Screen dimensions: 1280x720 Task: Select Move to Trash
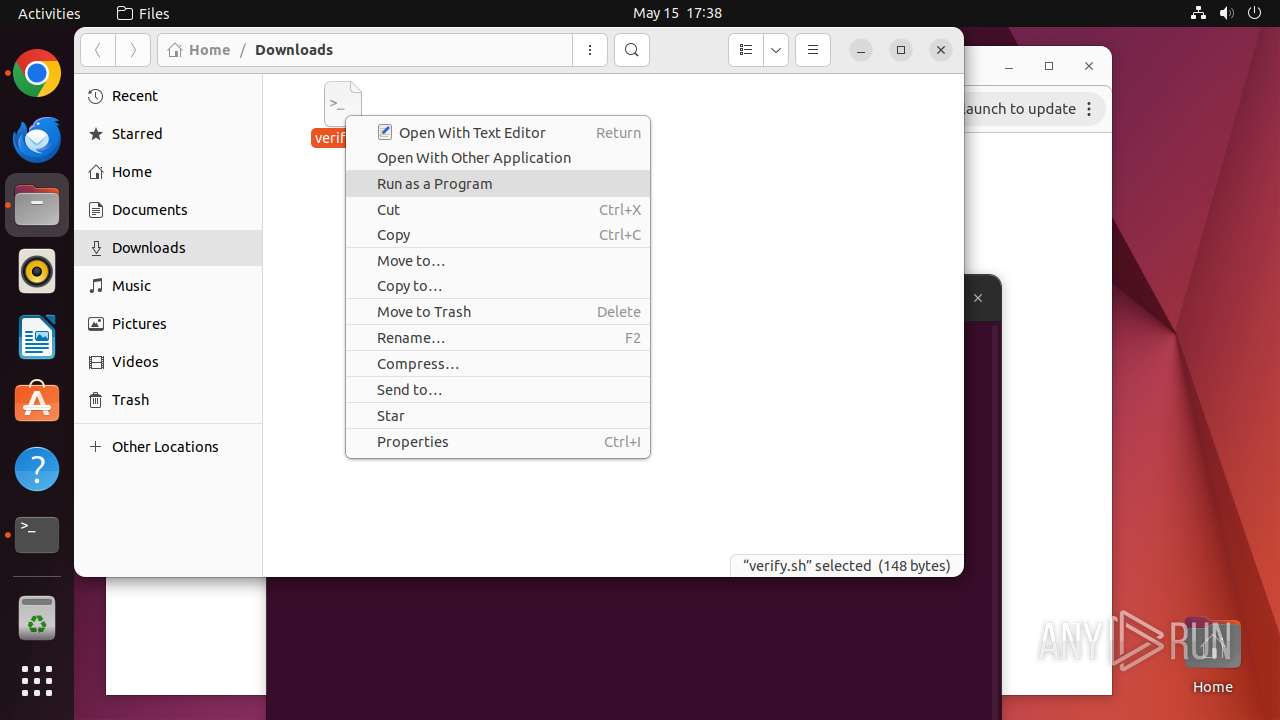click(x=498, y=312)
